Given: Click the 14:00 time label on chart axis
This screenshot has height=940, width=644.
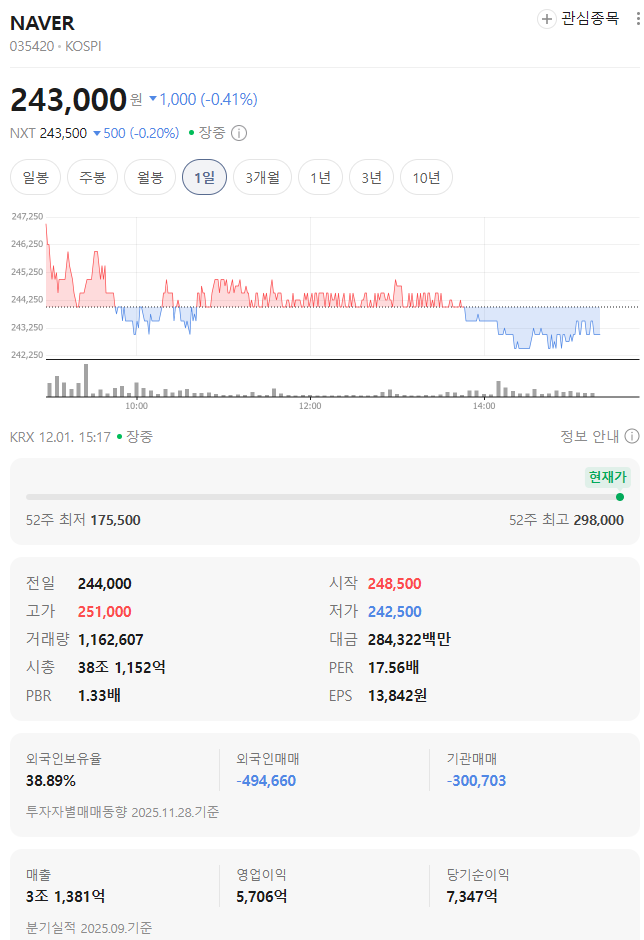Looking at the screenshot, I should point(484,406).
